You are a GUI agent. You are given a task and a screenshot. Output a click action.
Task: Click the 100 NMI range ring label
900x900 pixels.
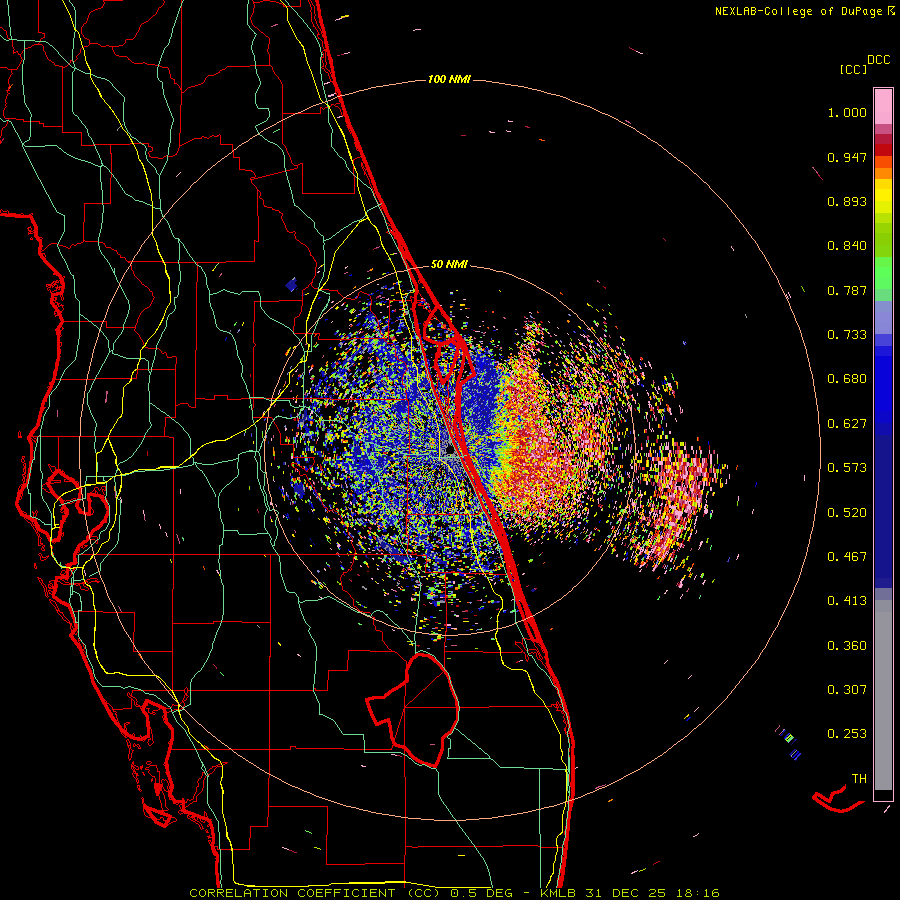tap(449, 79)
